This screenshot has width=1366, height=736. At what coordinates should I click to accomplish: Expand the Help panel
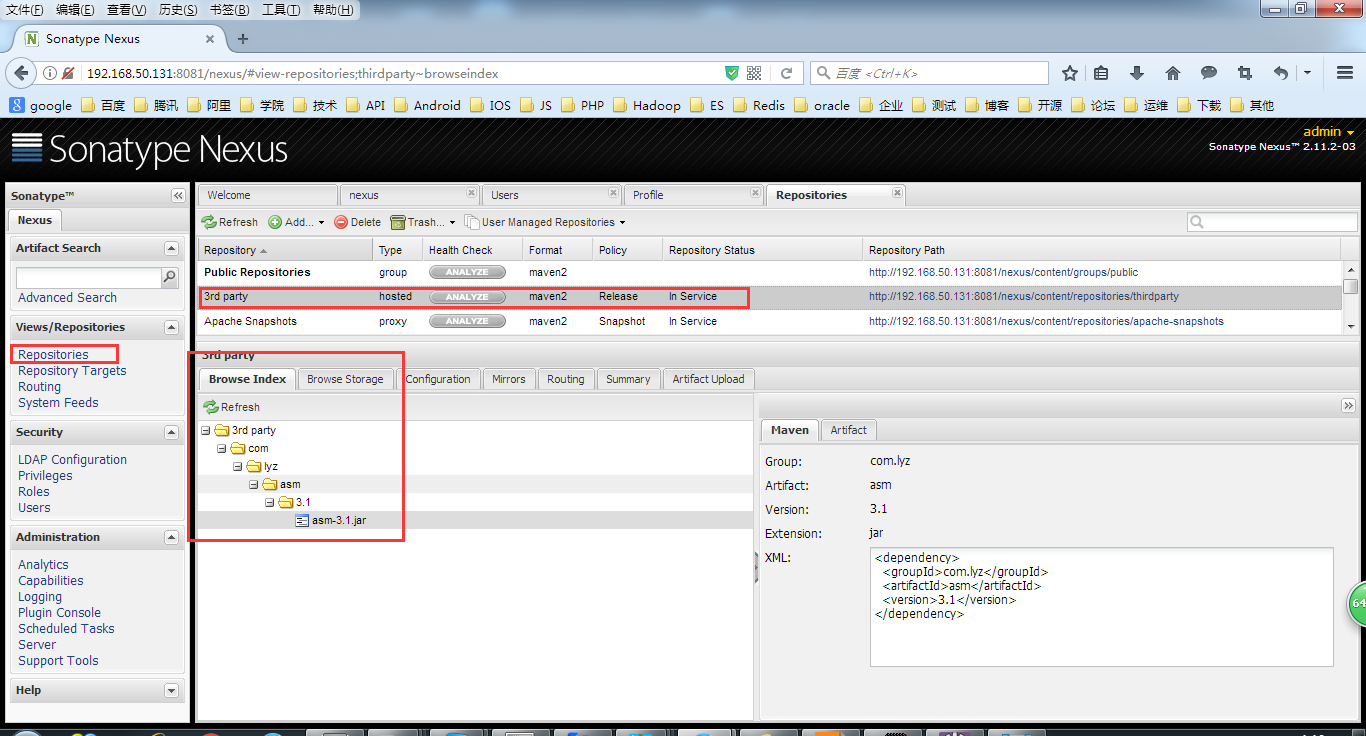pos(171,690)
